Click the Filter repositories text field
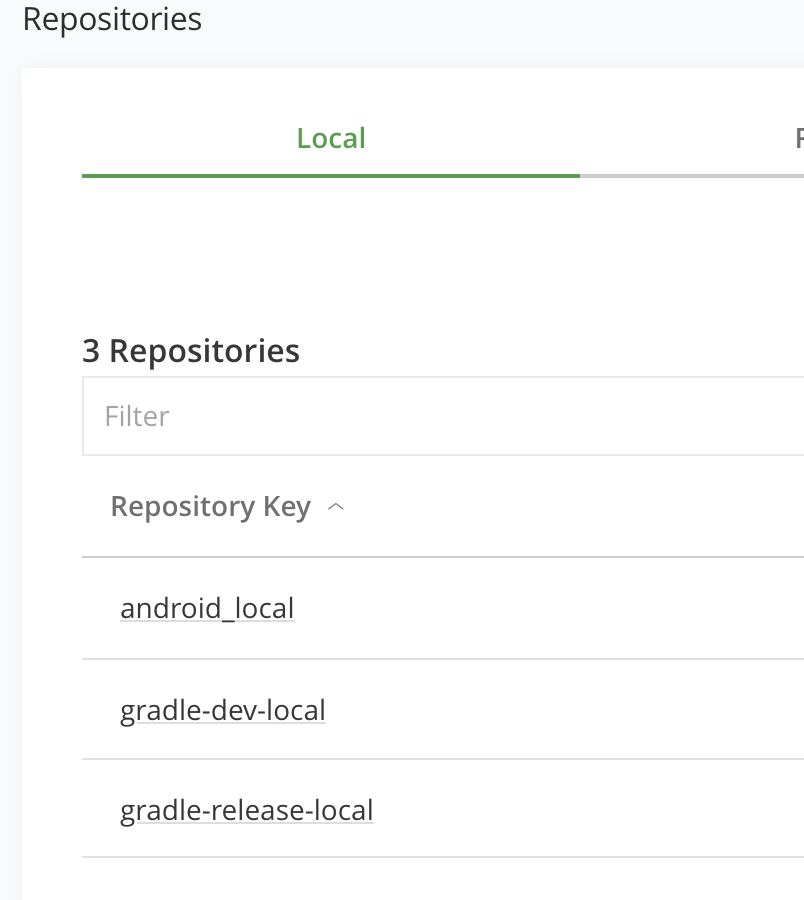The height and width of the screenshot is (900, 804). 440,416
